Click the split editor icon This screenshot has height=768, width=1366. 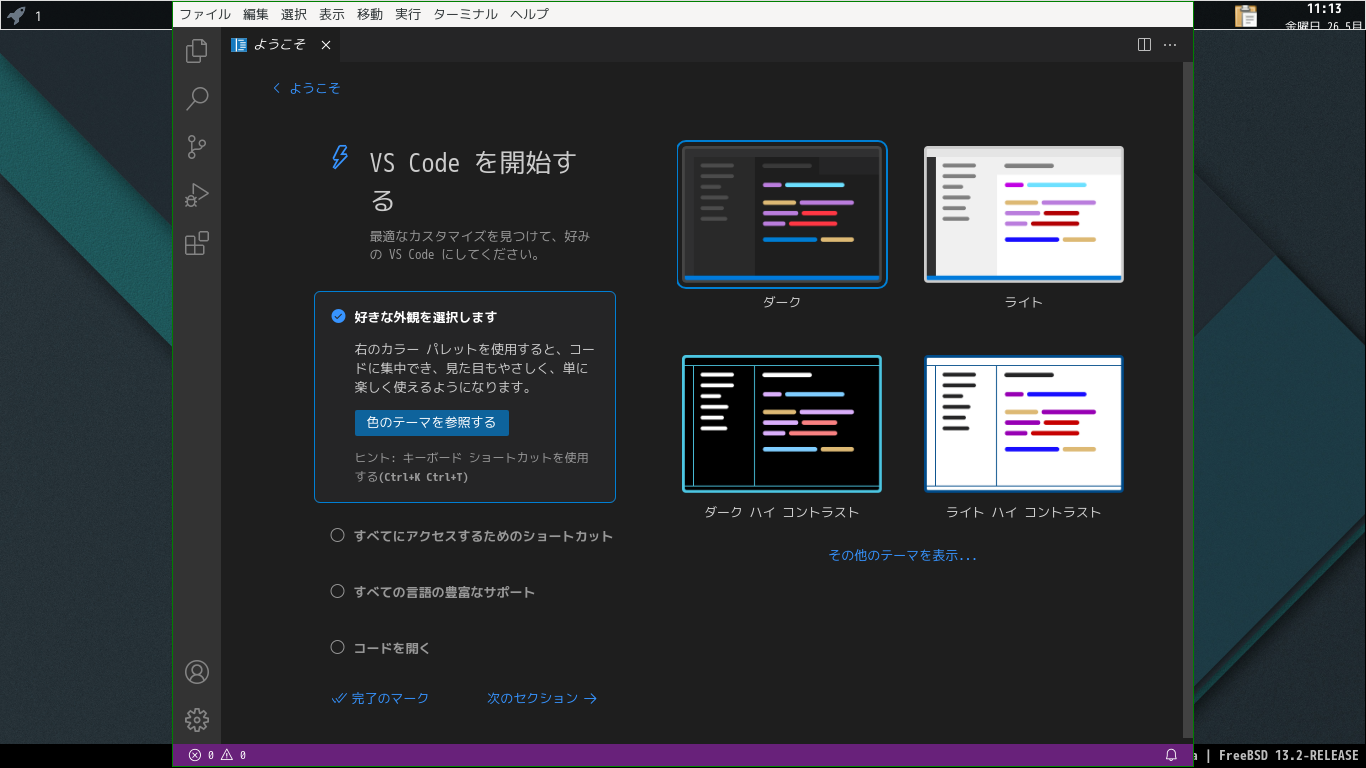click(1145, 45)
